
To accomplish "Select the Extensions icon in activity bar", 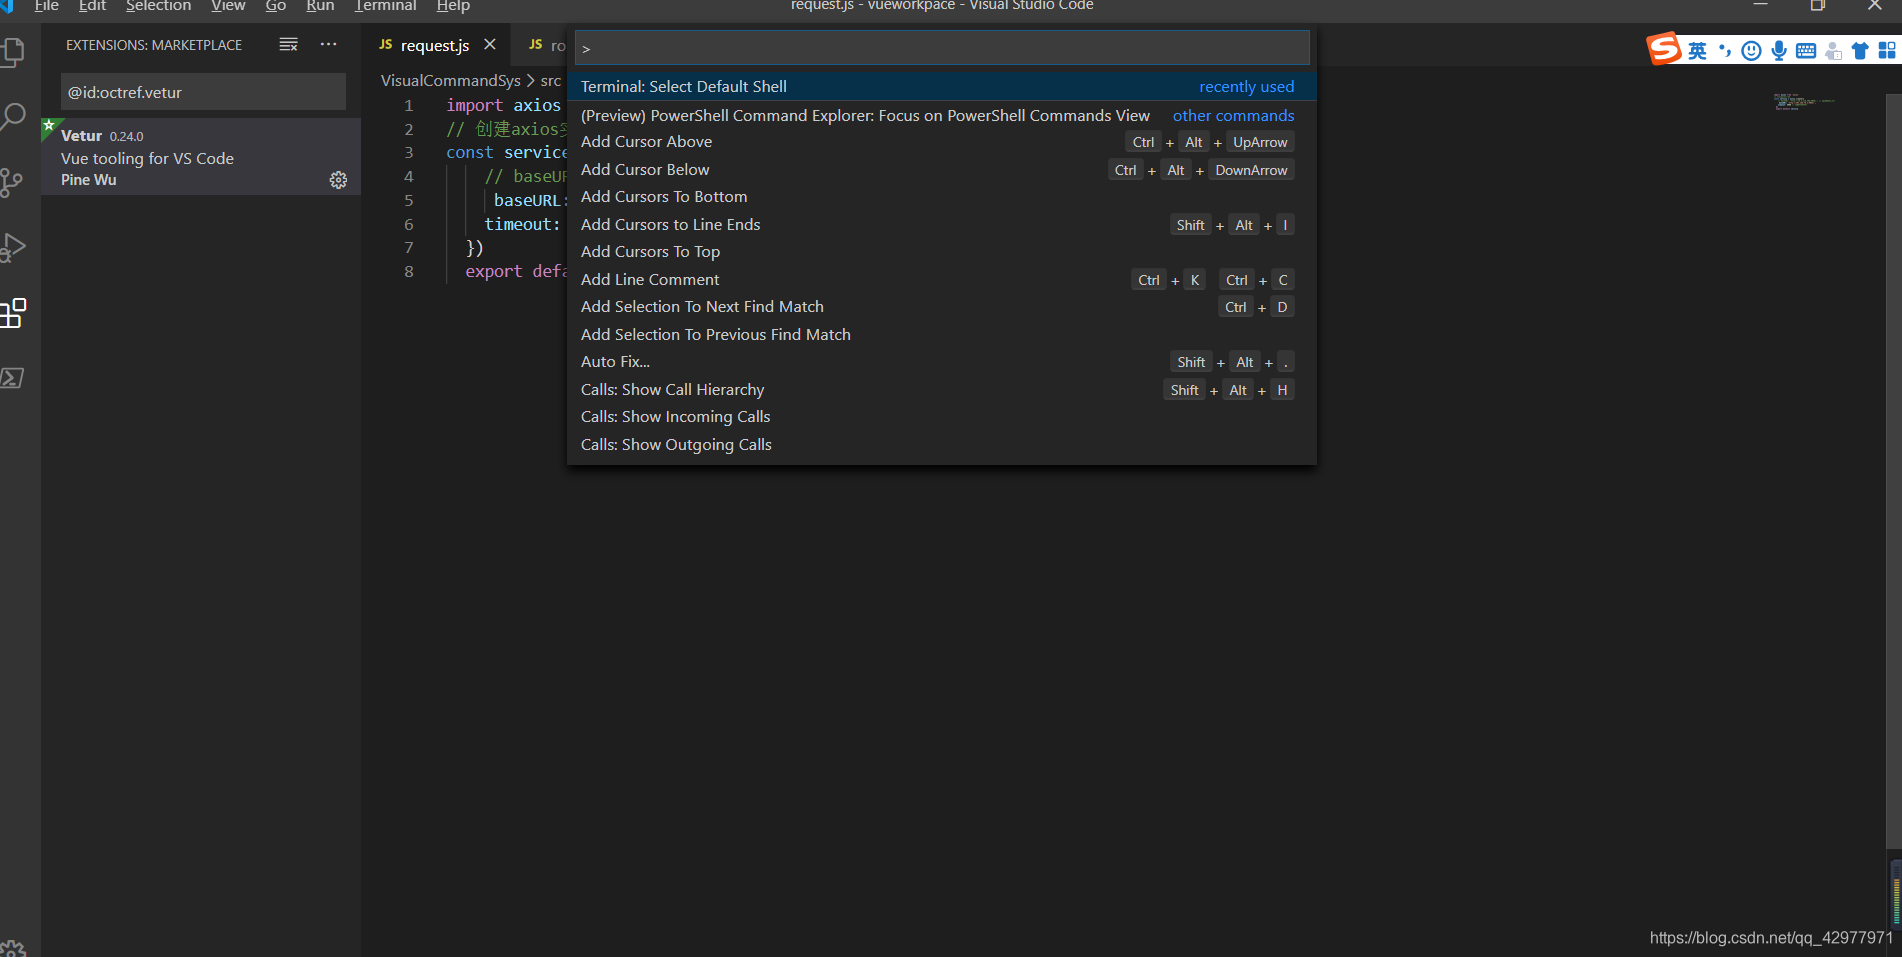I will (x=15, y=313).
